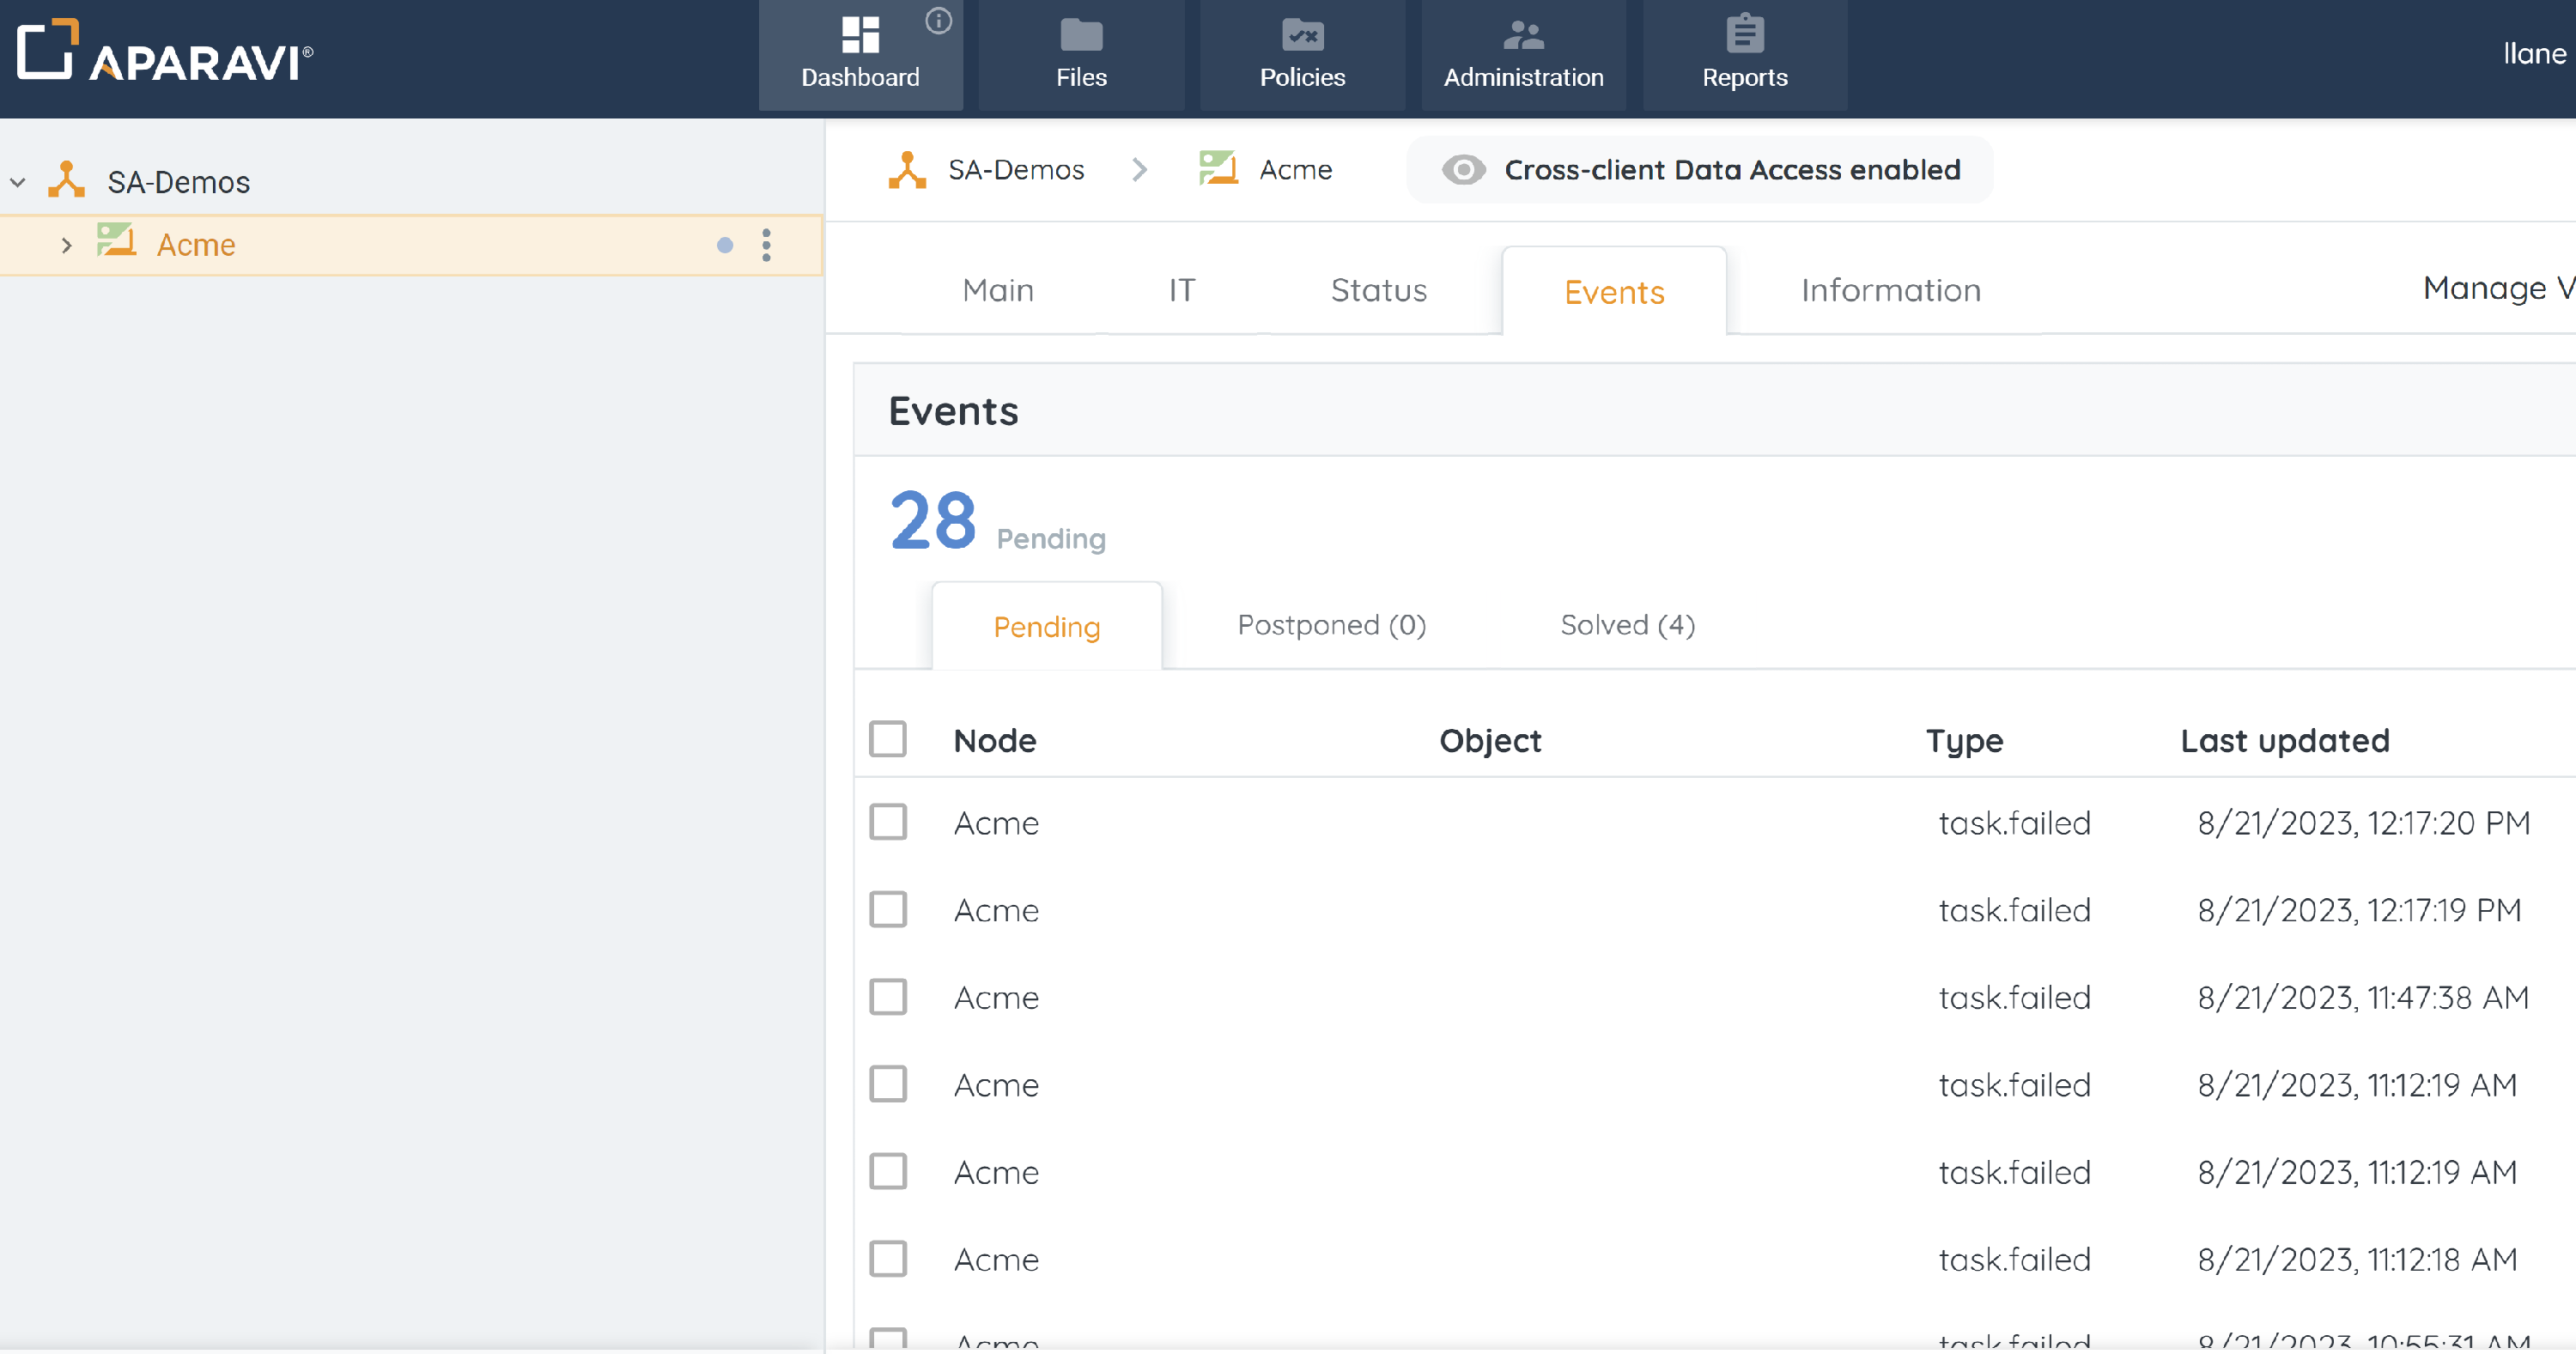Tick the select-all checkbox in table header
This screenshot has width=2576, height=1354.
tap(888, 740)
